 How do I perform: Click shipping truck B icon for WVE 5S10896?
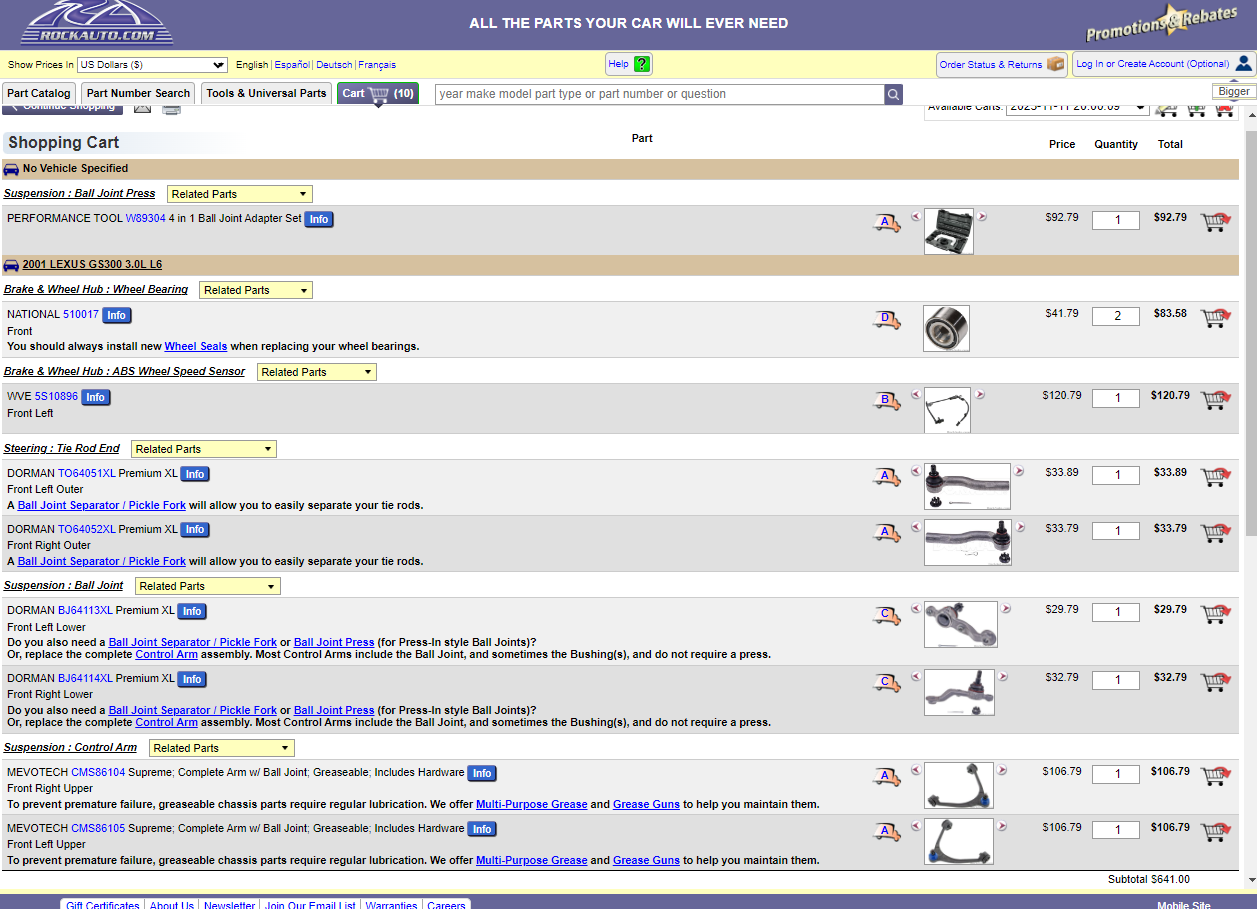pyautogui.click(x=886, y=401)
